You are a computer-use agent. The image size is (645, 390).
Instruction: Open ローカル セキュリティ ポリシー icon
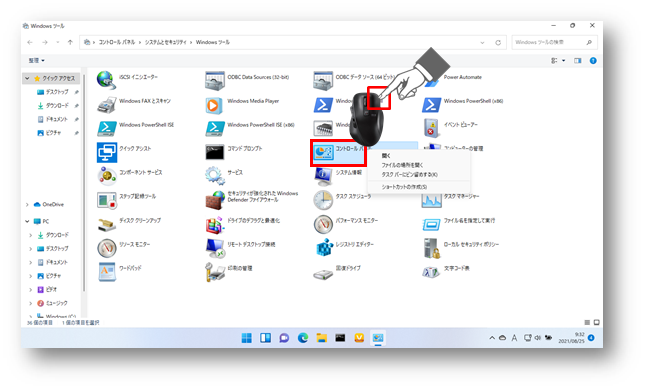[432, 248]
